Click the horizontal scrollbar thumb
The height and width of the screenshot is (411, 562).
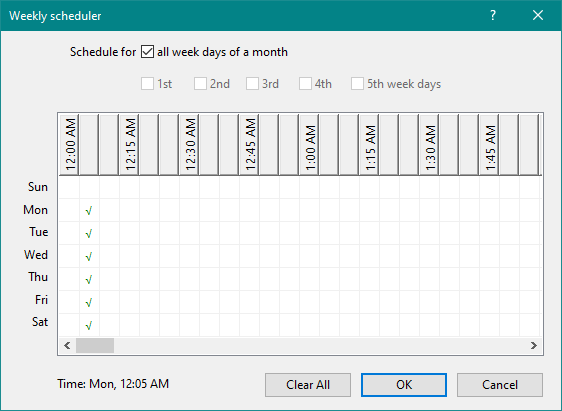[95, 345]
